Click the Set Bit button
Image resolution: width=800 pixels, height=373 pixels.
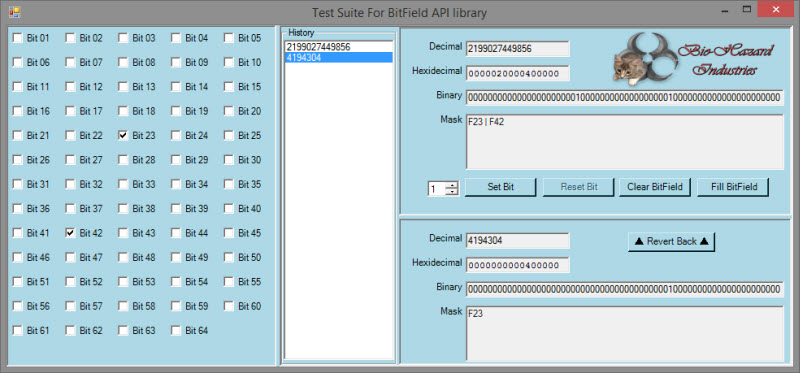click(x=501, y=187)
